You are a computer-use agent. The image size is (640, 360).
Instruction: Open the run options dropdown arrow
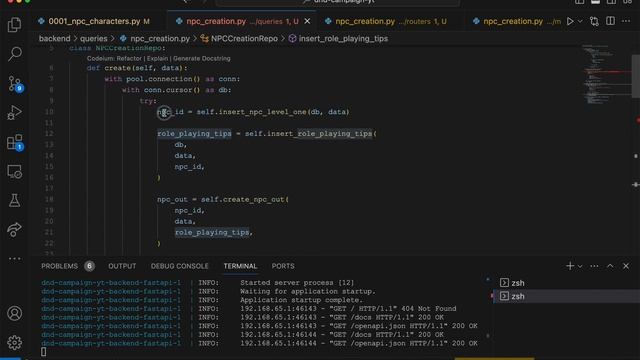[580, 21]
